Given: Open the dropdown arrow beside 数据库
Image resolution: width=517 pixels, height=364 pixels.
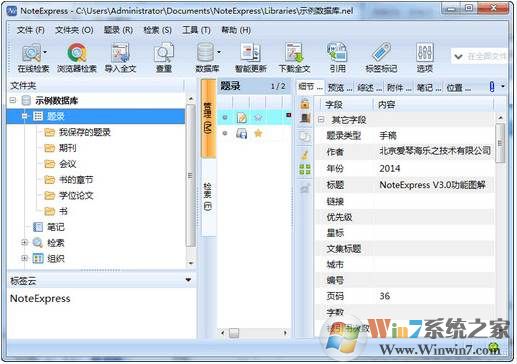Looking at the screenshot, I should [219, 52].
